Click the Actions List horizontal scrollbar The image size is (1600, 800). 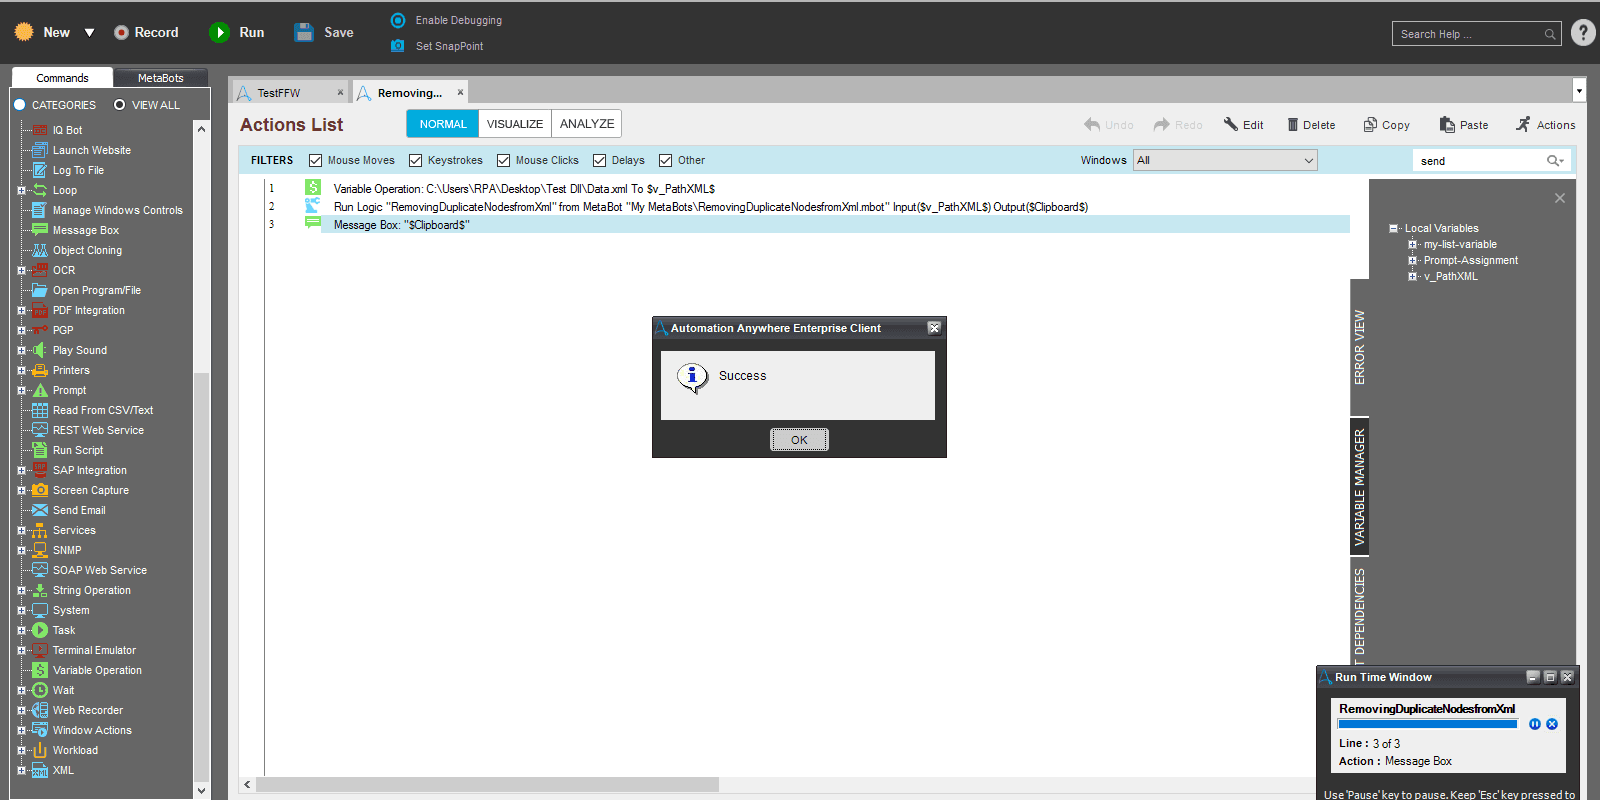(x=487, y=785)
